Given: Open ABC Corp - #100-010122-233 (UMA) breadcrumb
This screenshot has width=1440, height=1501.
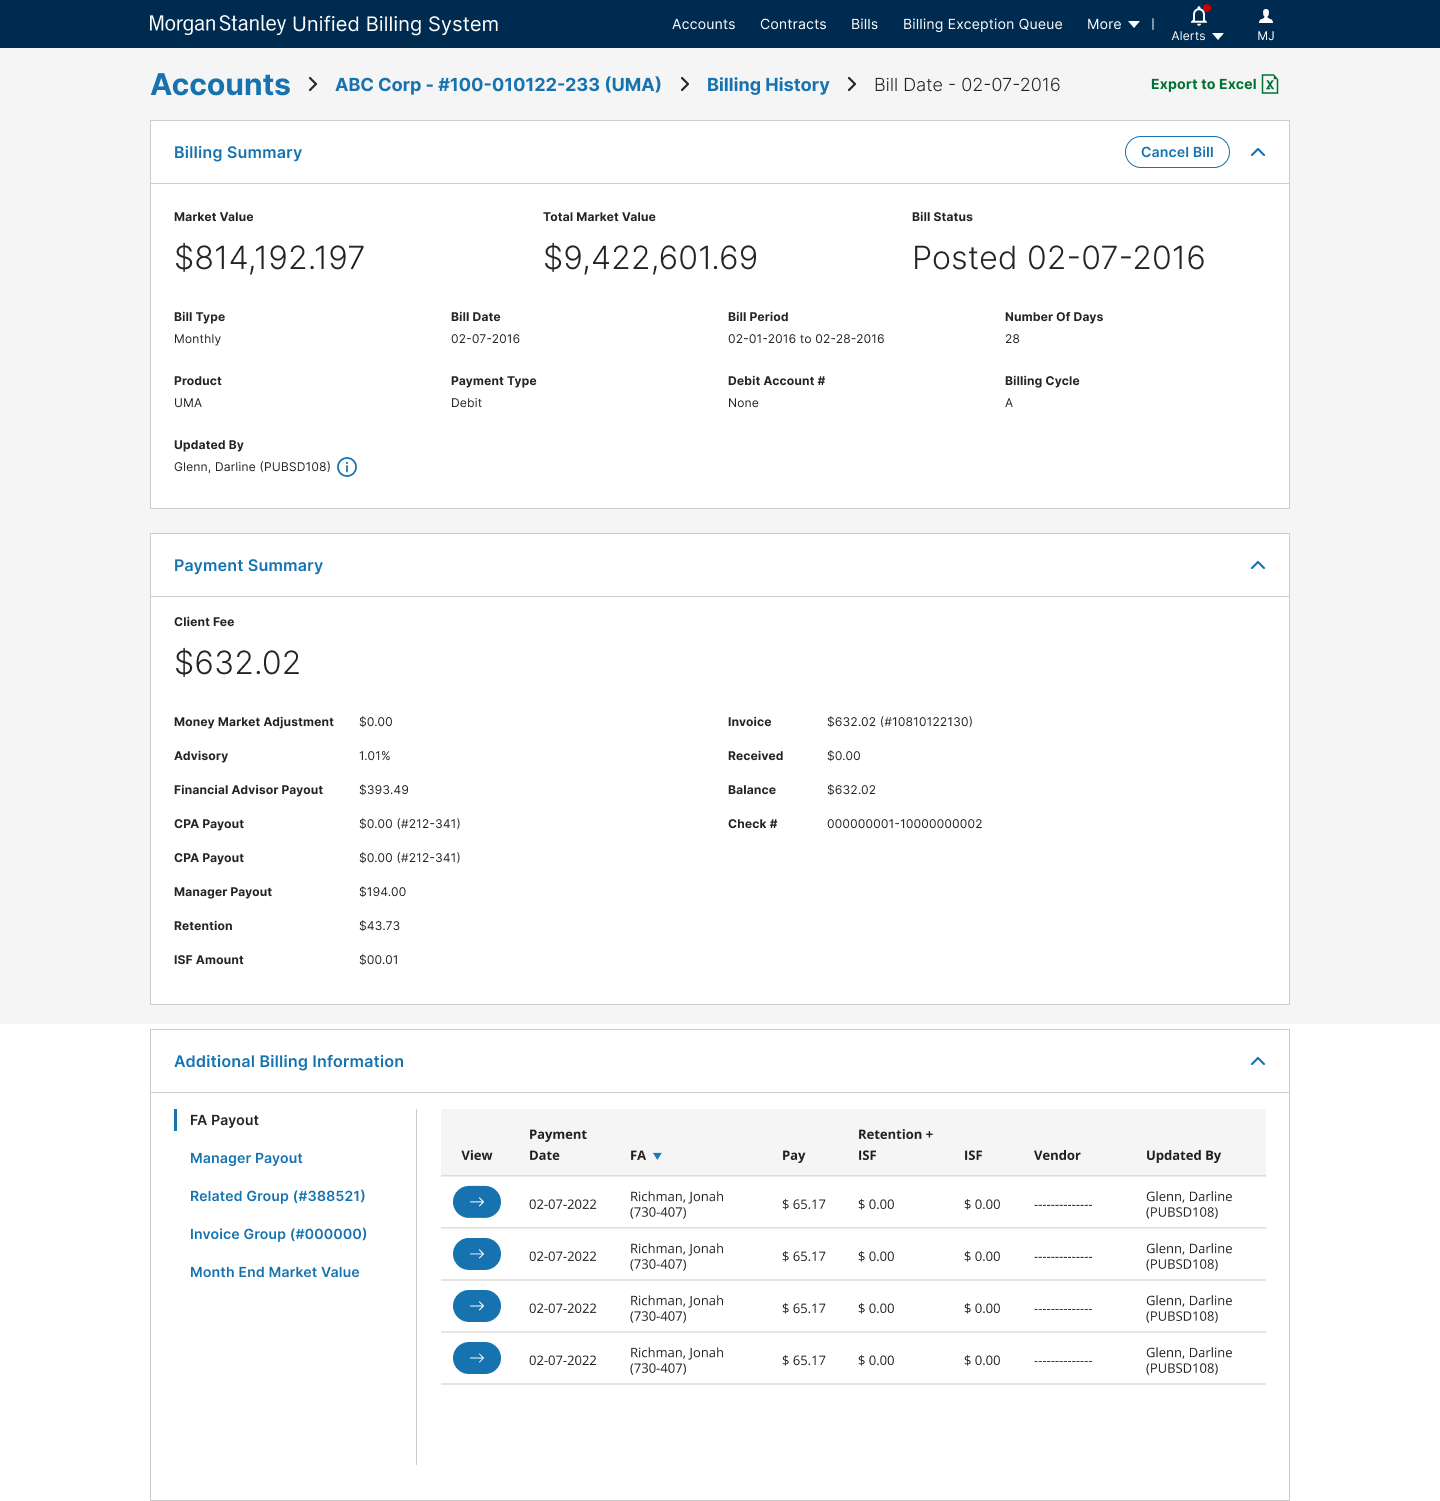Looking at the screenshot, I should (498, 85).
